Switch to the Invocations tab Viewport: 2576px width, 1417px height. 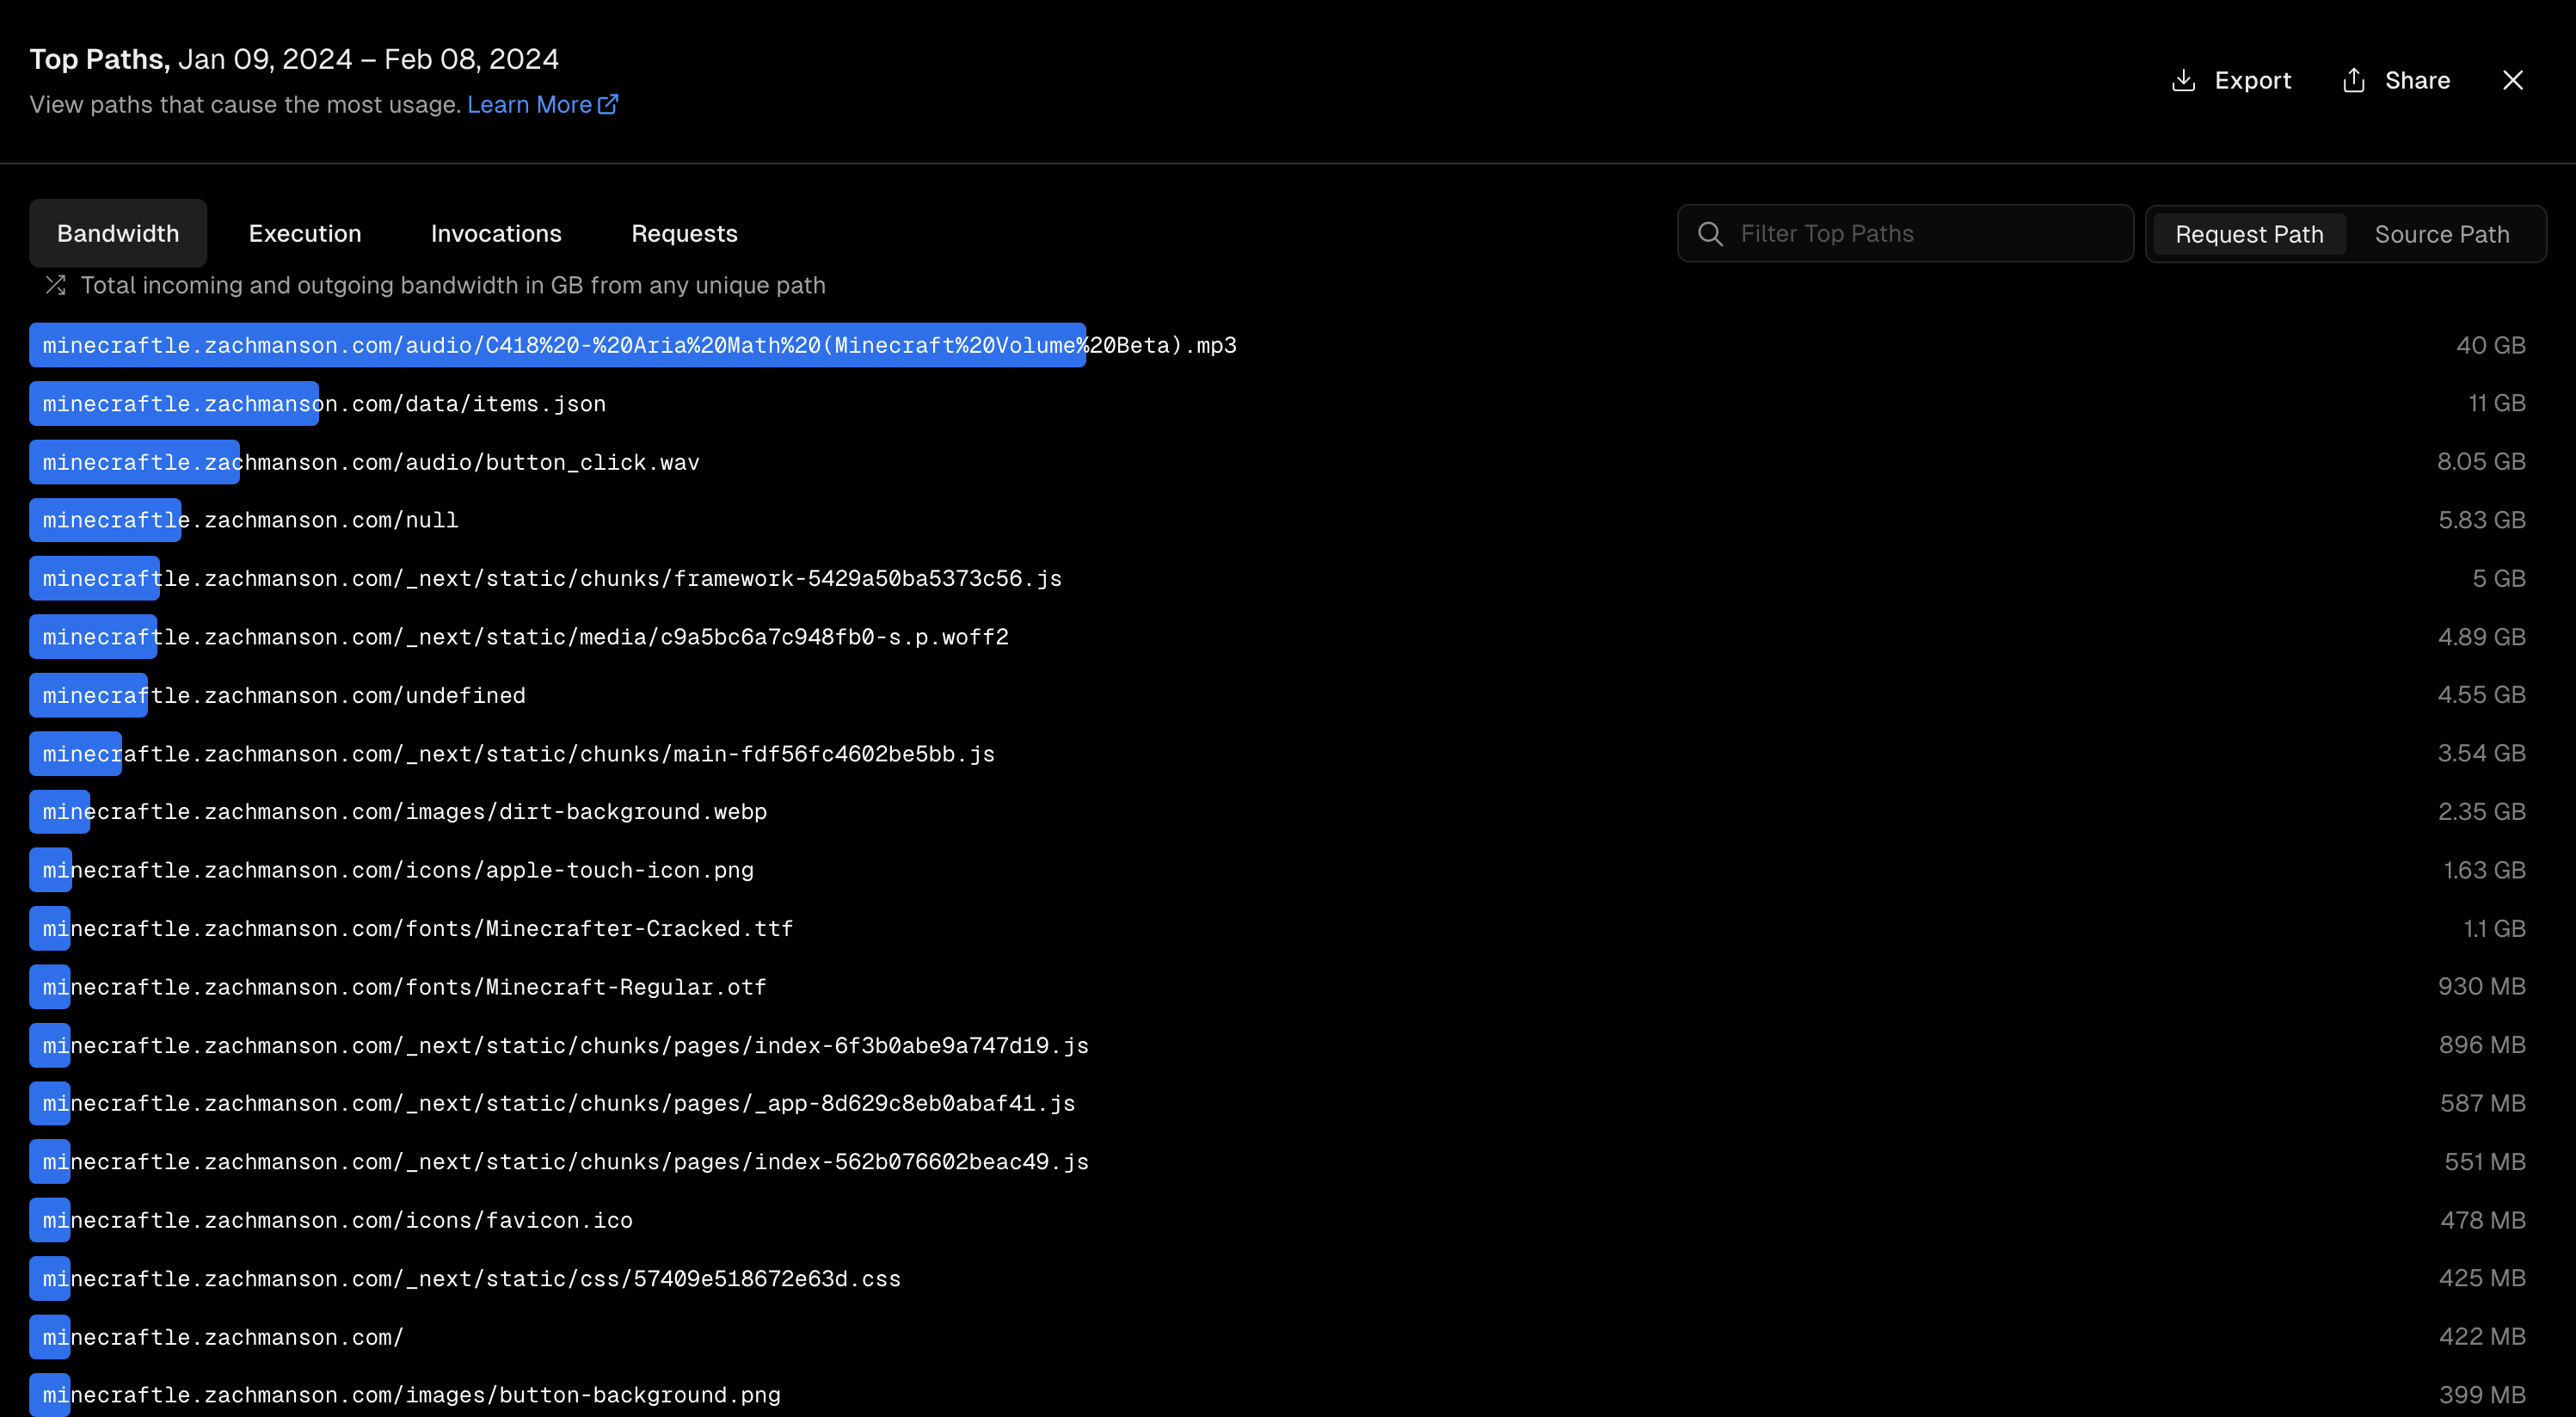pyautogui.click(x=496, y=233)
